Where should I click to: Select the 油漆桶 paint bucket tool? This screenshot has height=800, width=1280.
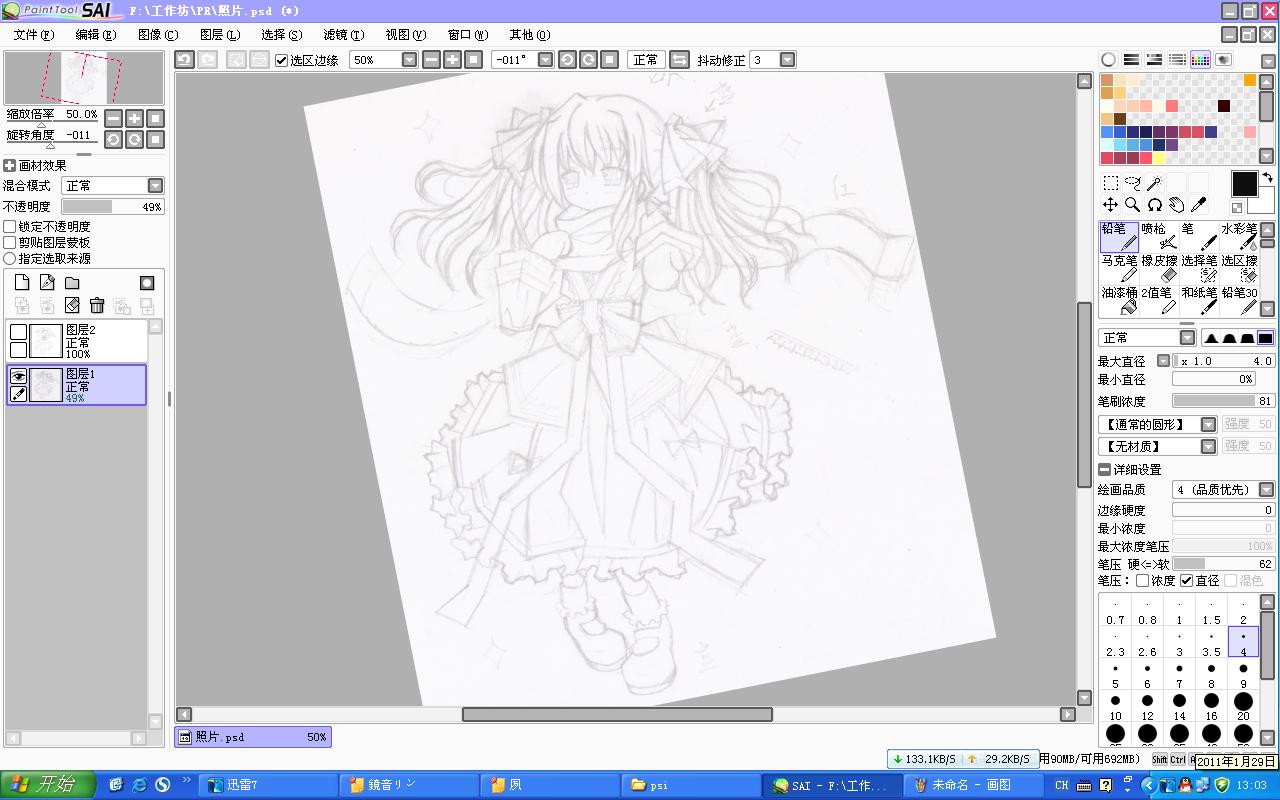(x=1120, y=300)
